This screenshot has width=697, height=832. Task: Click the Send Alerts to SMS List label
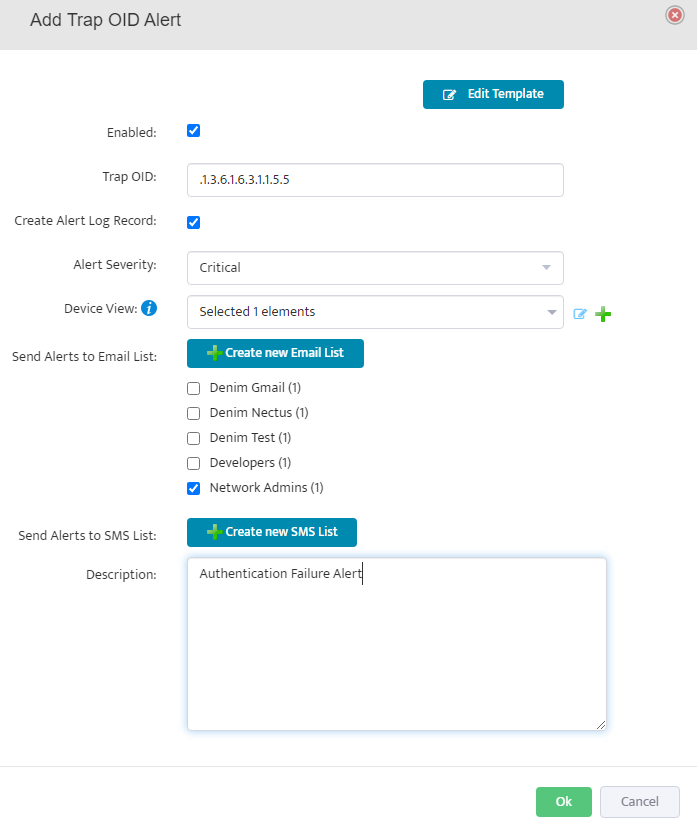coord(88,535)
